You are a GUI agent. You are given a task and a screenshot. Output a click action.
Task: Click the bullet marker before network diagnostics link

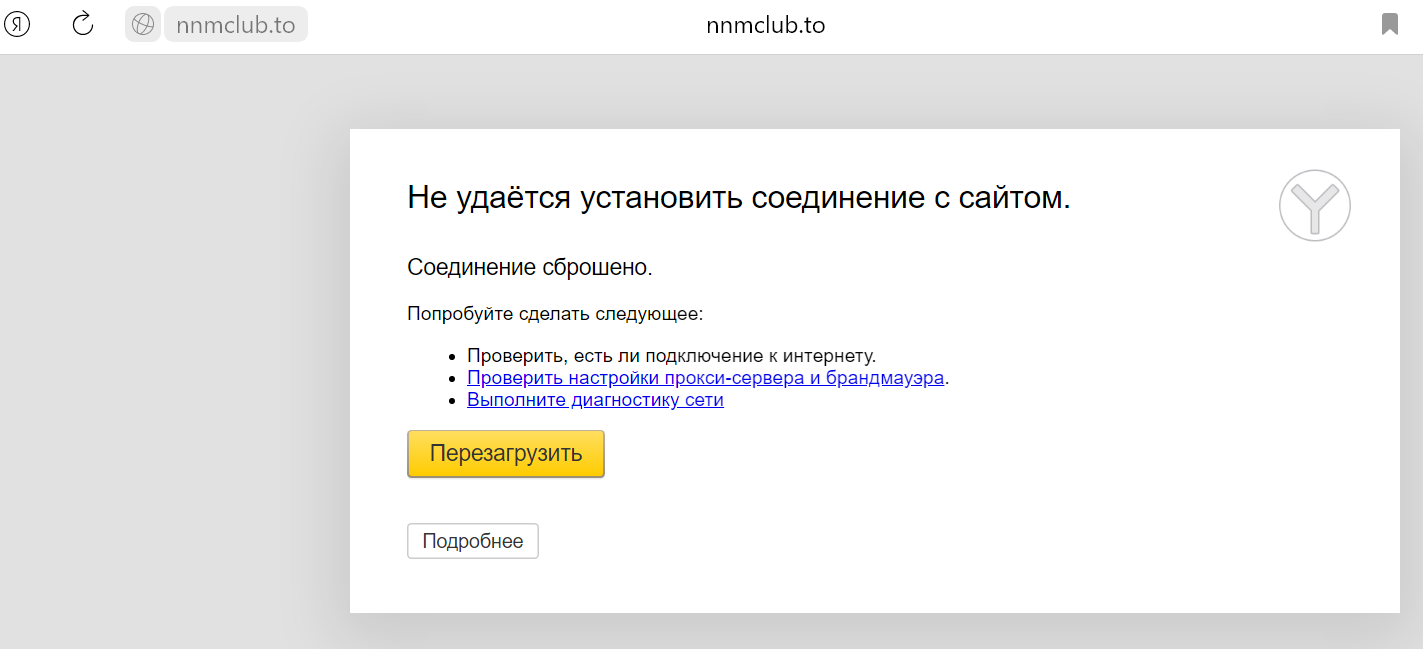[452, 401]
